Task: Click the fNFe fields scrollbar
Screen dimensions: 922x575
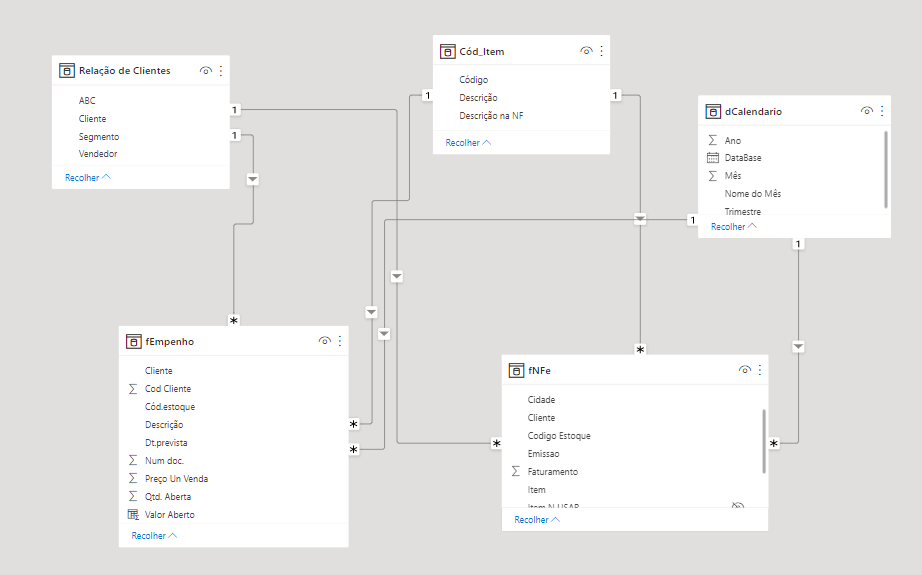Action: [x=764, y=441]
